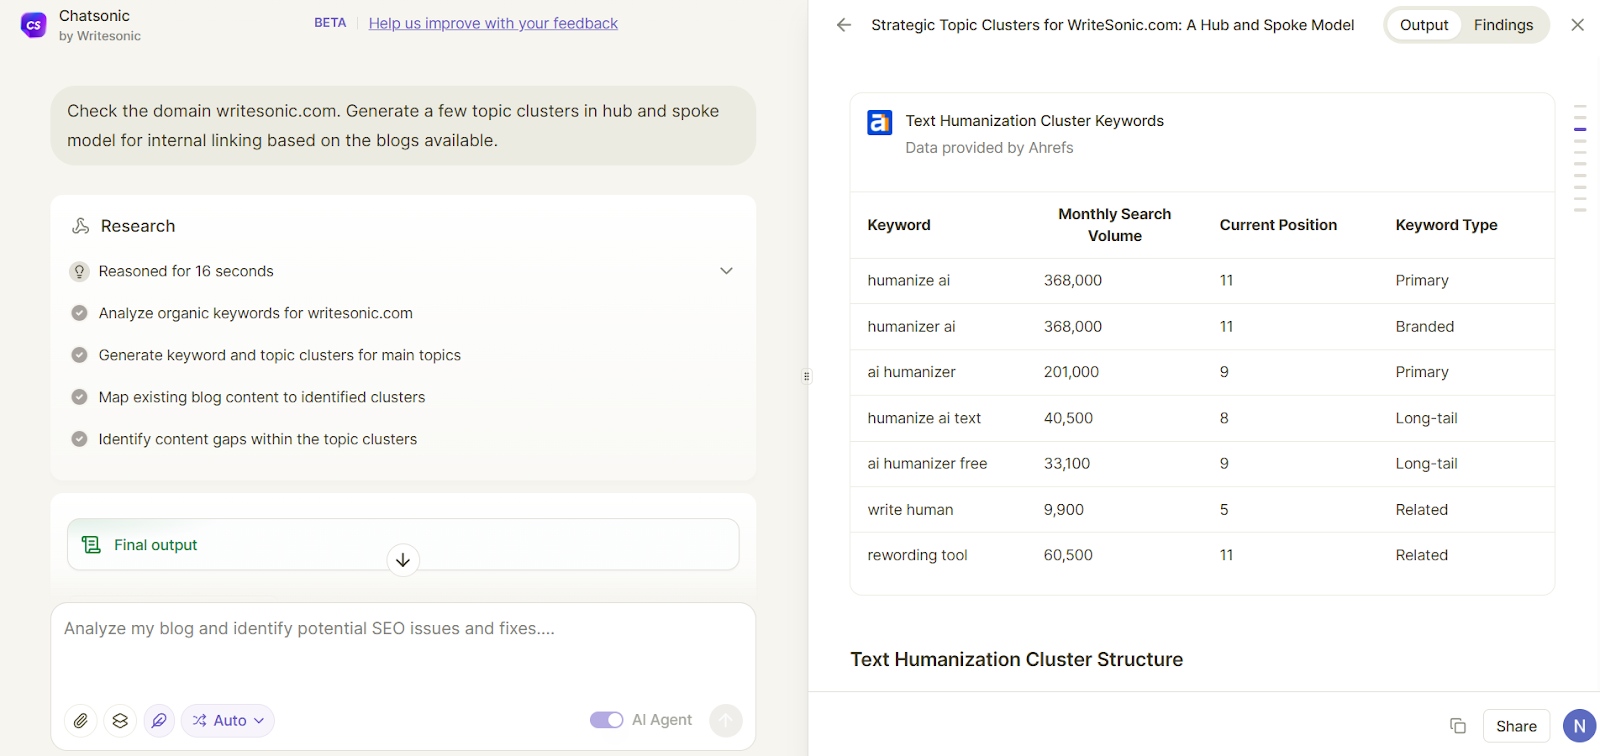Click the Data provided by Ahrefs text
1600x756 pixels.
(x=989, y=147)
